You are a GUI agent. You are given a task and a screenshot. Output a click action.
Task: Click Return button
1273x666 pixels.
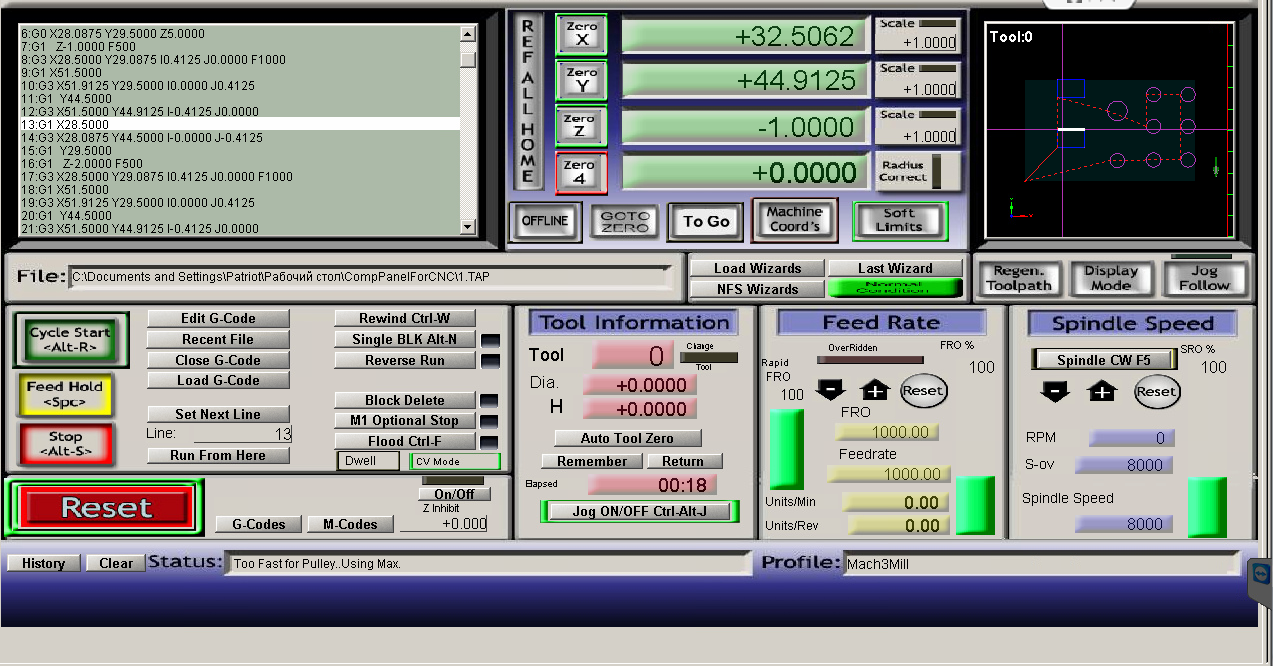click(683, 461)
